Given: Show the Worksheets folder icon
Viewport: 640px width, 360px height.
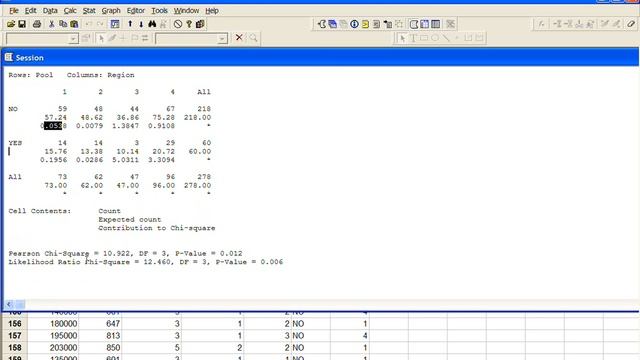Looking at the screenshot, I should pyautogui.click(x=333, y=24).
